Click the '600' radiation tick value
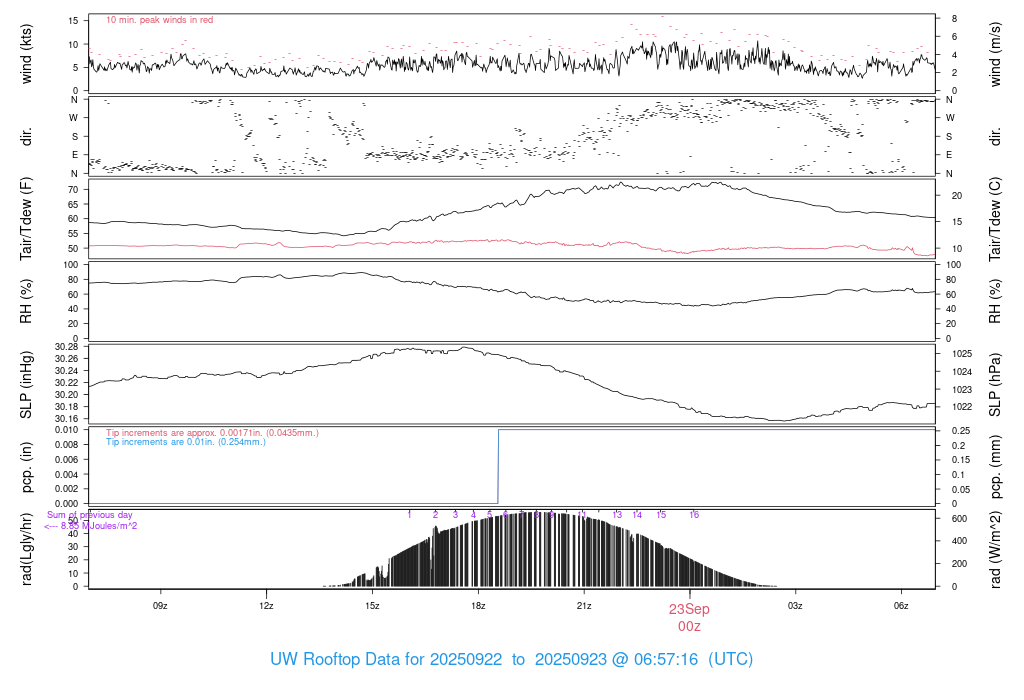 point(959,519)
